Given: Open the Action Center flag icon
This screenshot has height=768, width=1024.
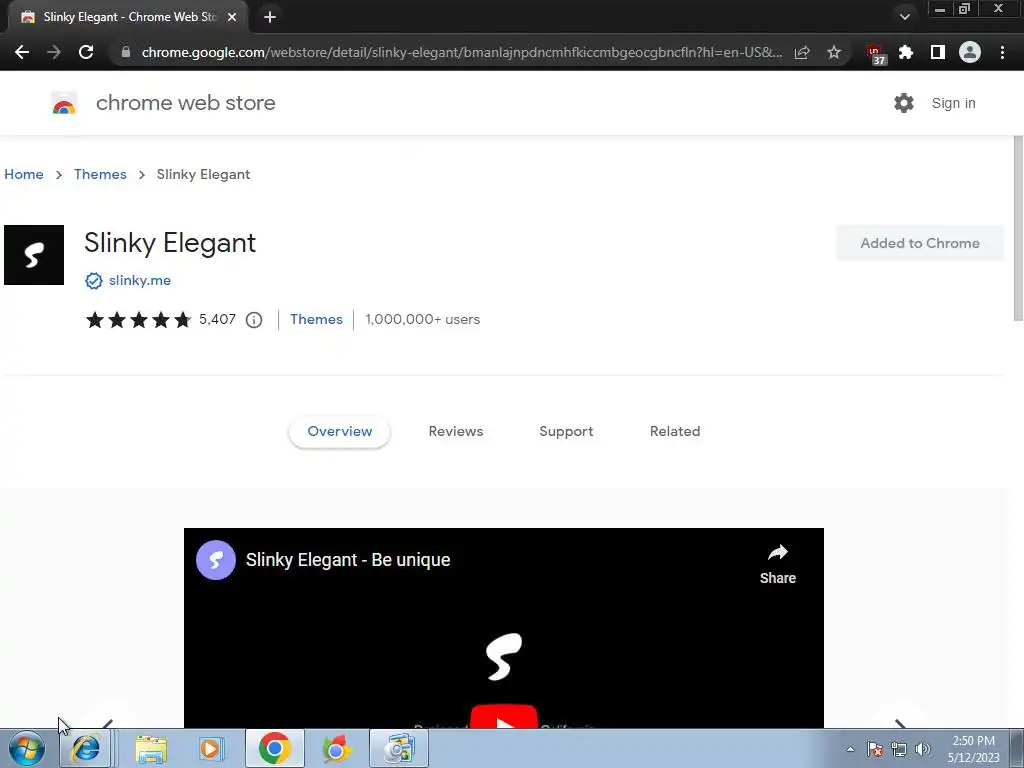Looking at the screenshot, I should pos(875,749).
